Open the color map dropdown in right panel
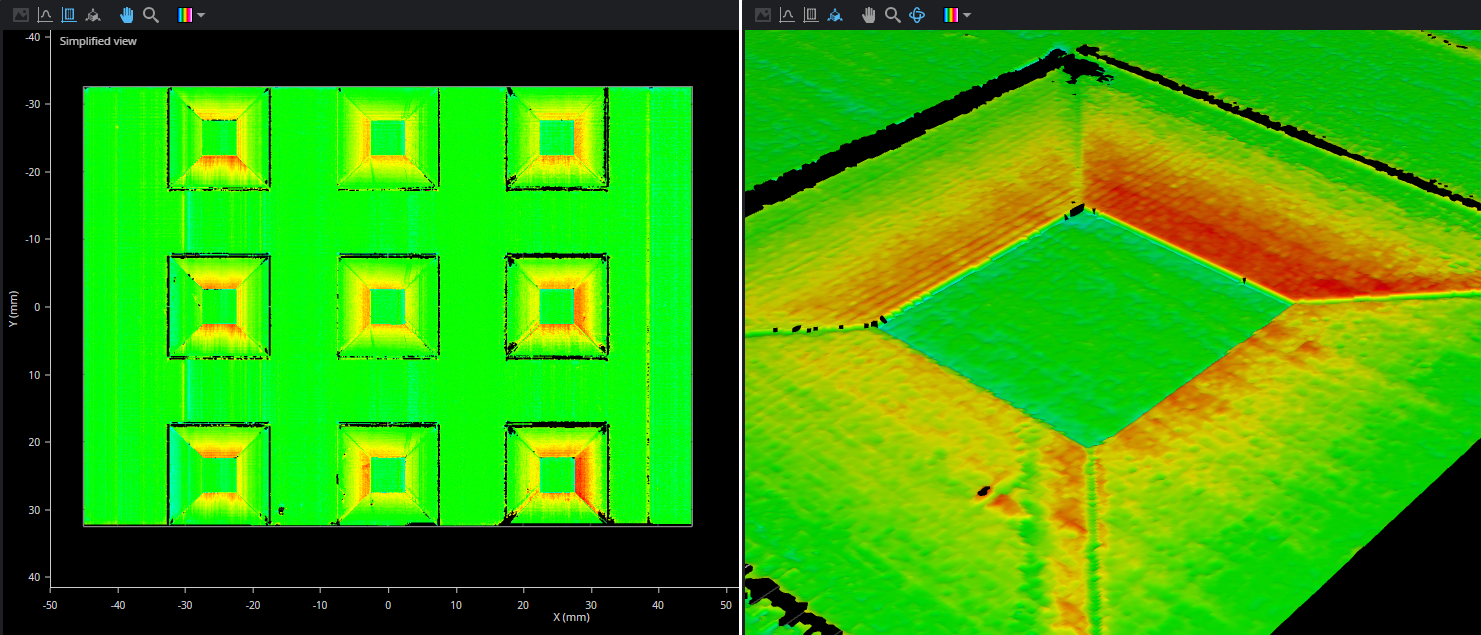Image resolution: width=1481 pixels, height=635 pixels. pyautogui.click(x=968, y=16)
